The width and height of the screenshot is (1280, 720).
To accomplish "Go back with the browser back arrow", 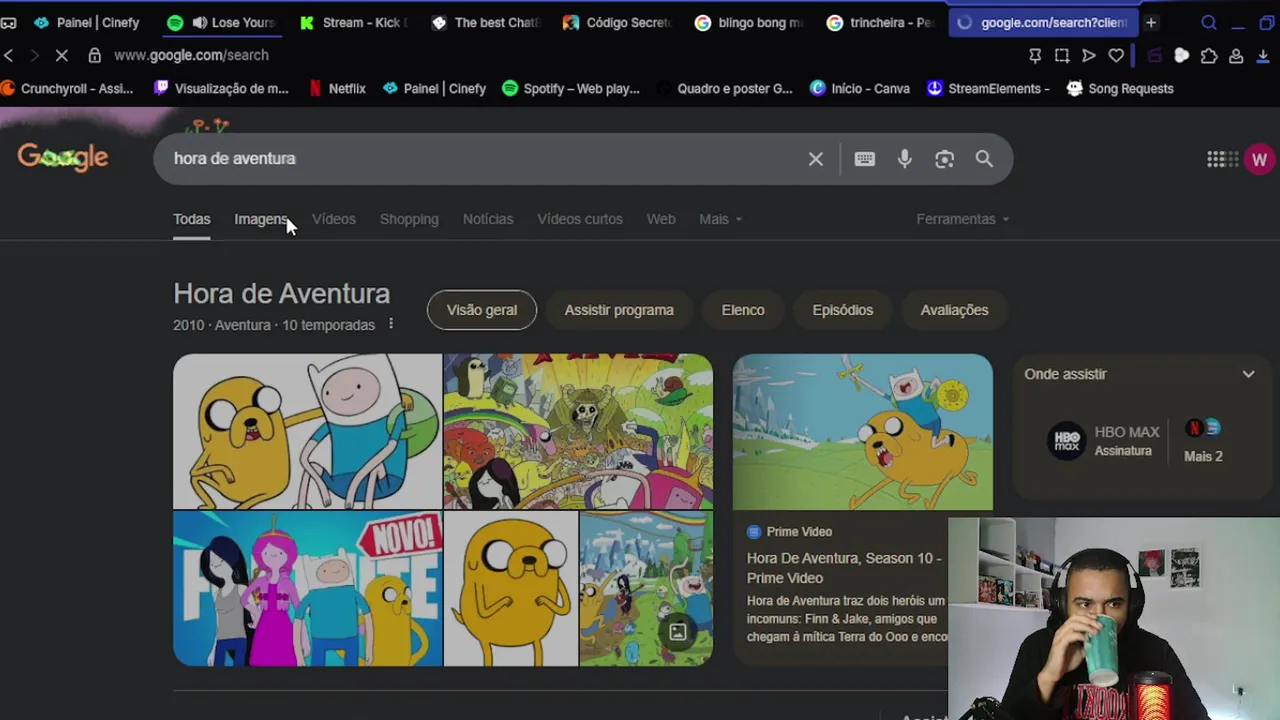I will (9, 55).
